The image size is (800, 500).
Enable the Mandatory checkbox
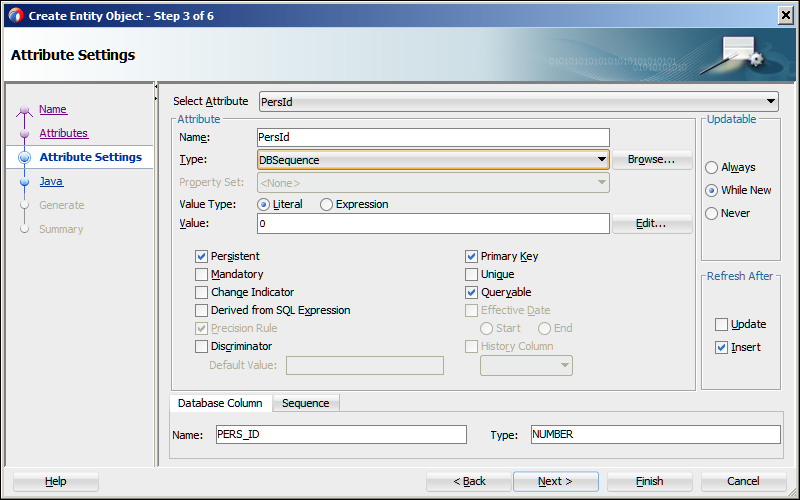(x=202, y=274)
